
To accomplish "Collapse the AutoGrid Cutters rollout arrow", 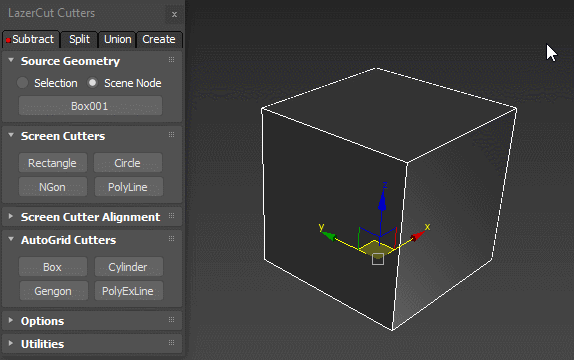I will [x=11, y=239].
